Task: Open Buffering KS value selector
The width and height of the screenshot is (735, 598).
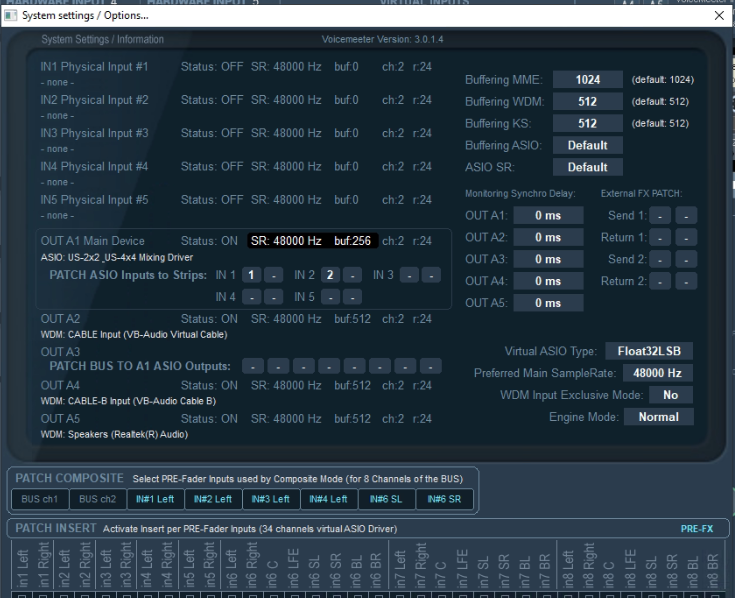Action: [x=588, y=124]
